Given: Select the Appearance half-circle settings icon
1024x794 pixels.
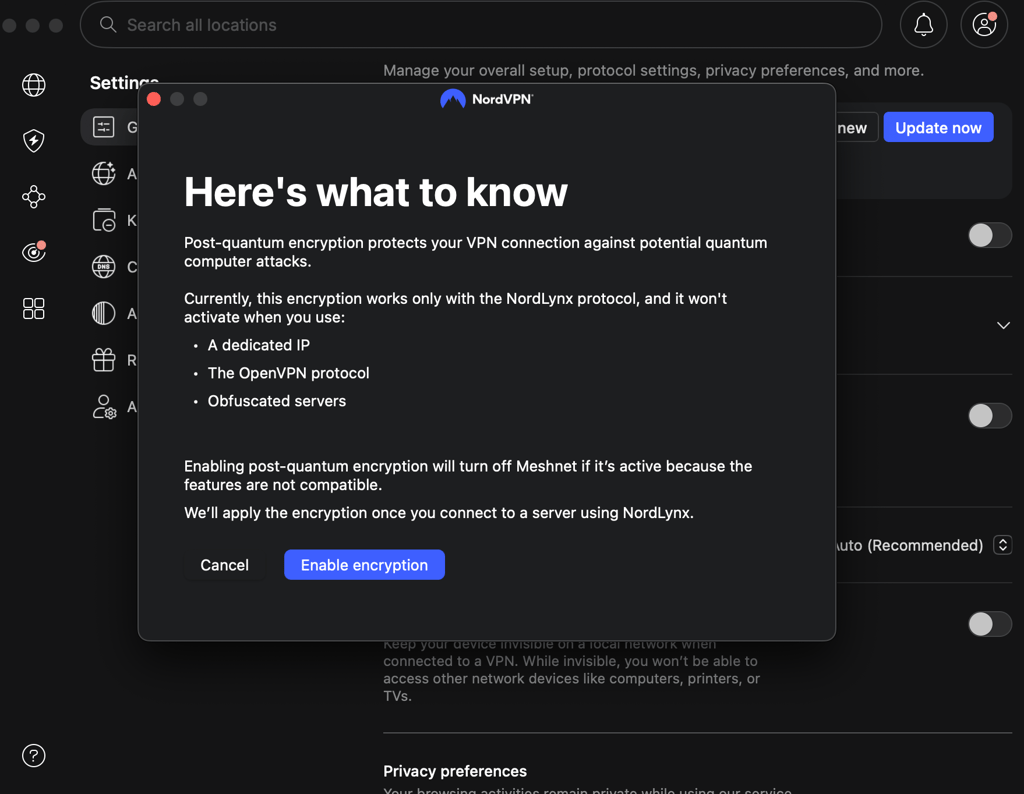Looking at the screenshot, I should (x=103, y=313).
